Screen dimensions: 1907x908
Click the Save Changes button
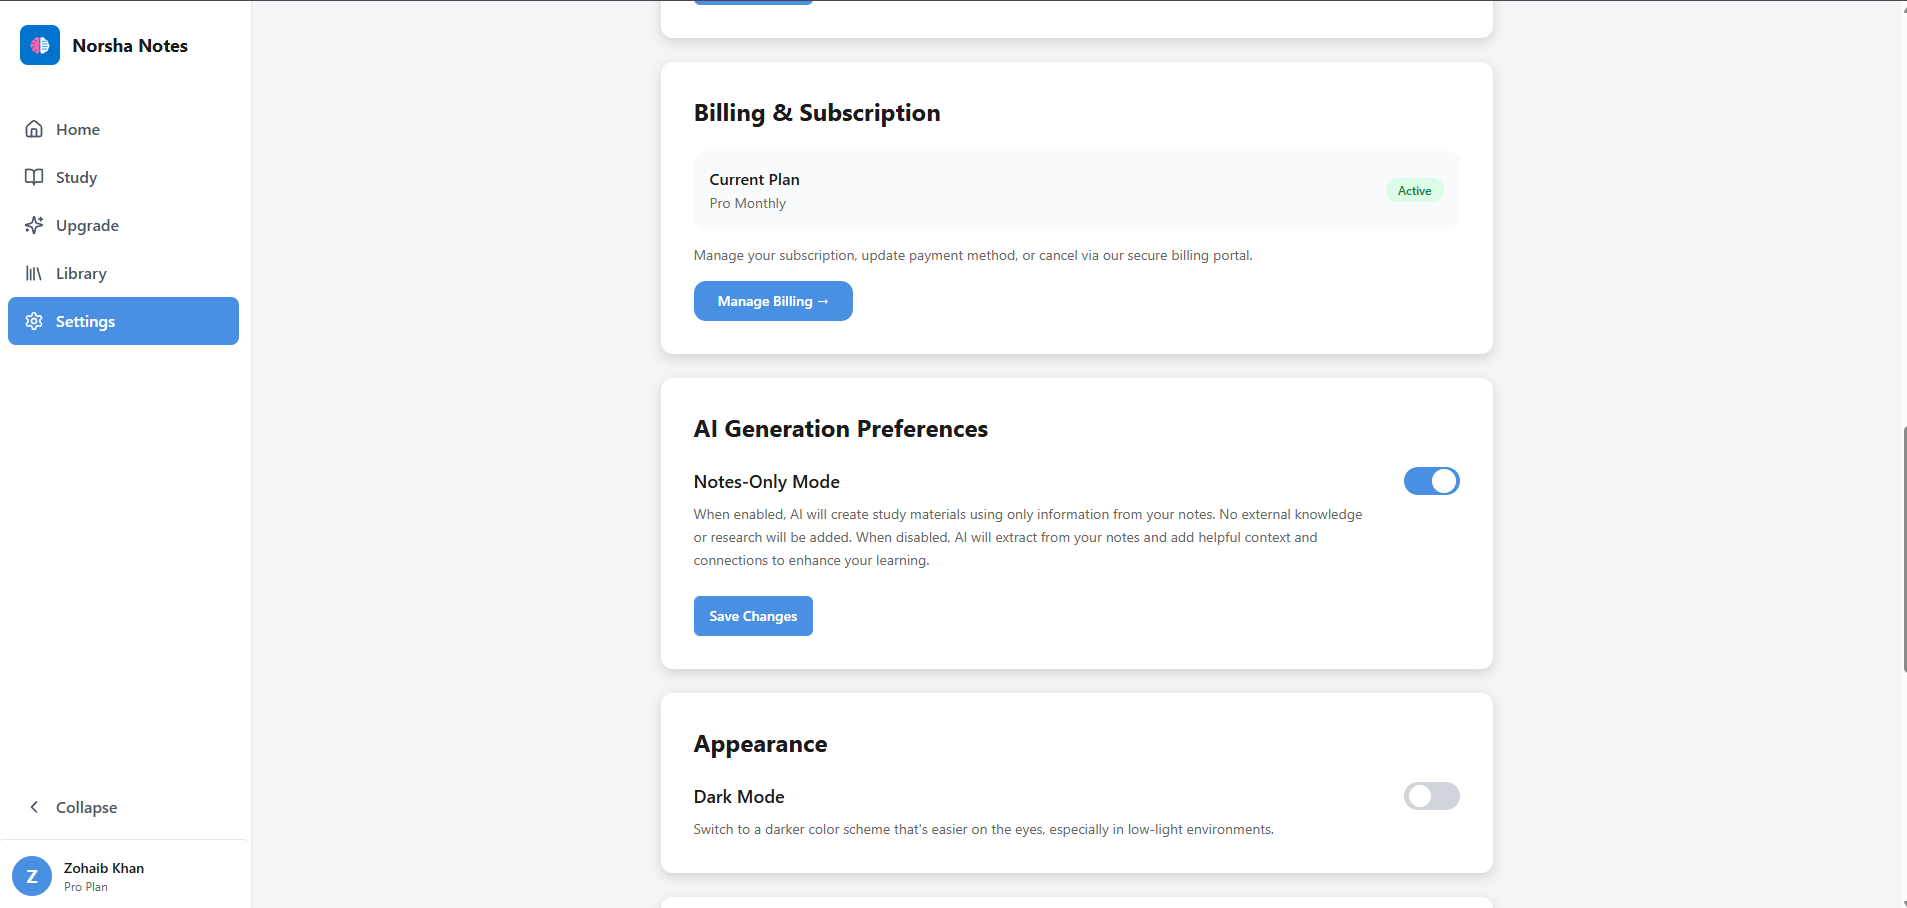pyautogui.click(x=753, y=616)
